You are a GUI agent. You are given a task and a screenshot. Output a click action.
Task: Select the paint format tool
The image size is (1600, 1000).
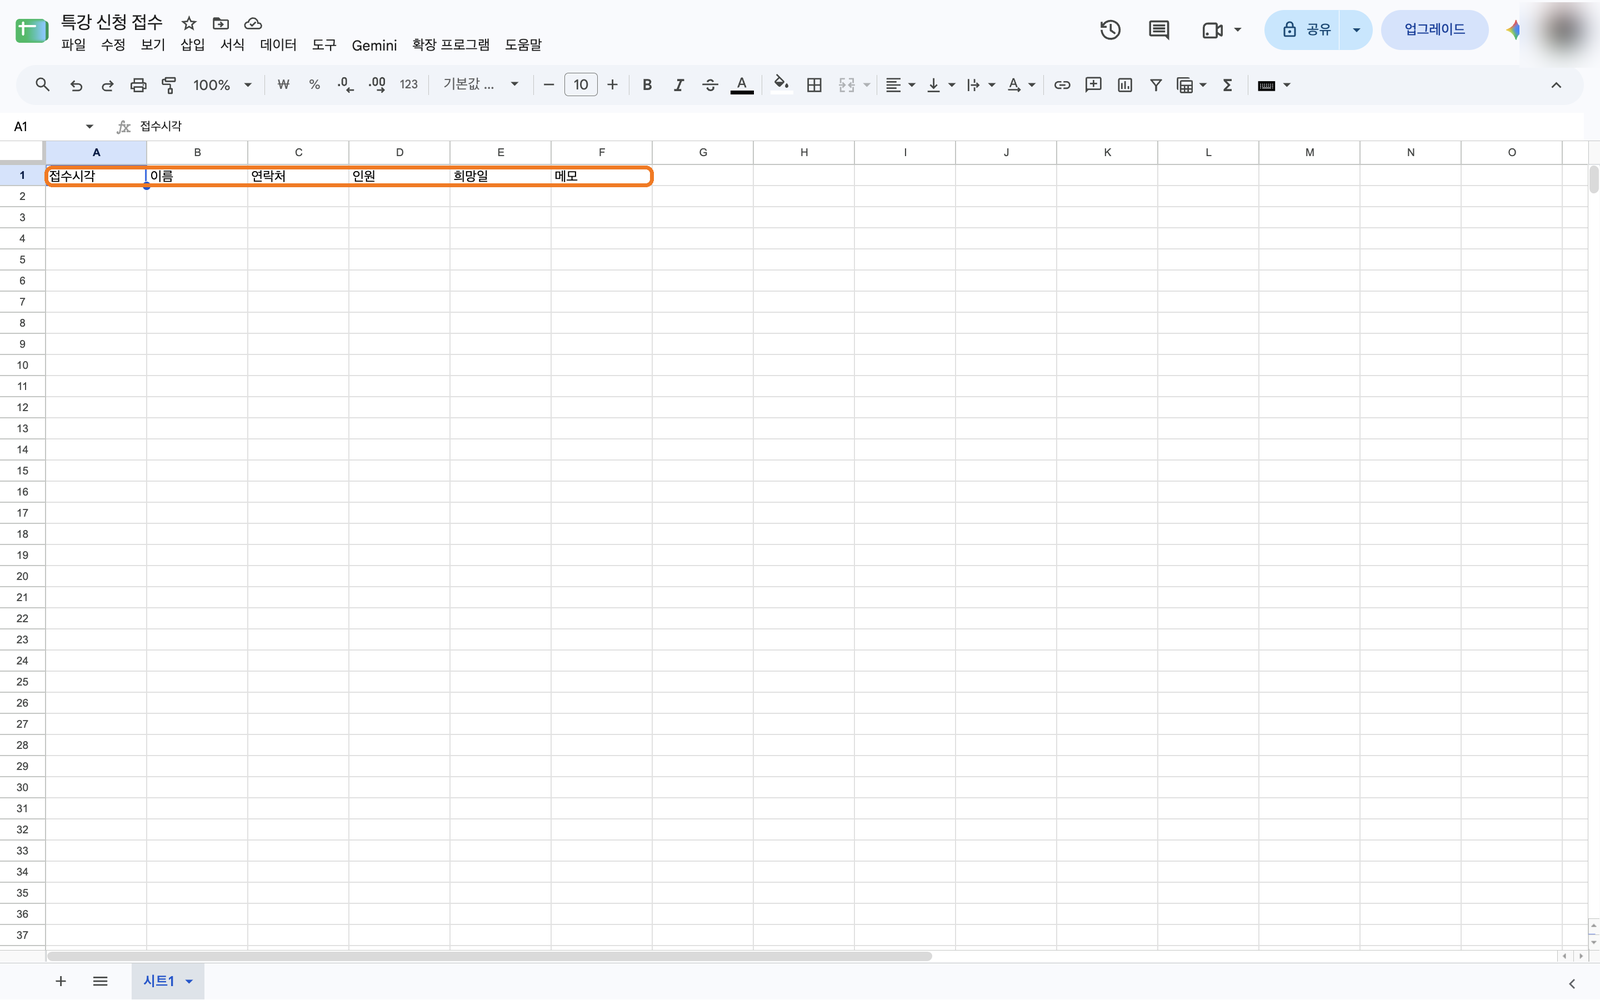click(x=169, y=85)
